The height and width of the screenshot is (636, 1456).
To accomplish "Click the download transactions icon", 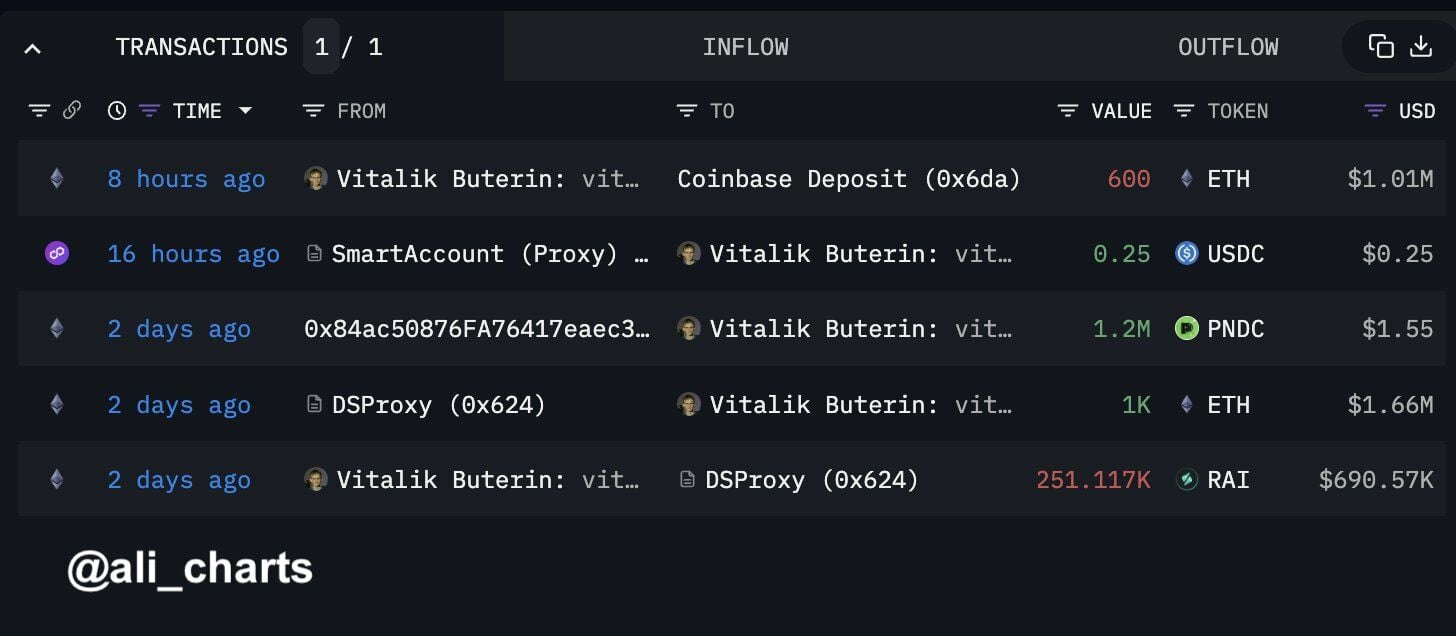I will 1421,46.
